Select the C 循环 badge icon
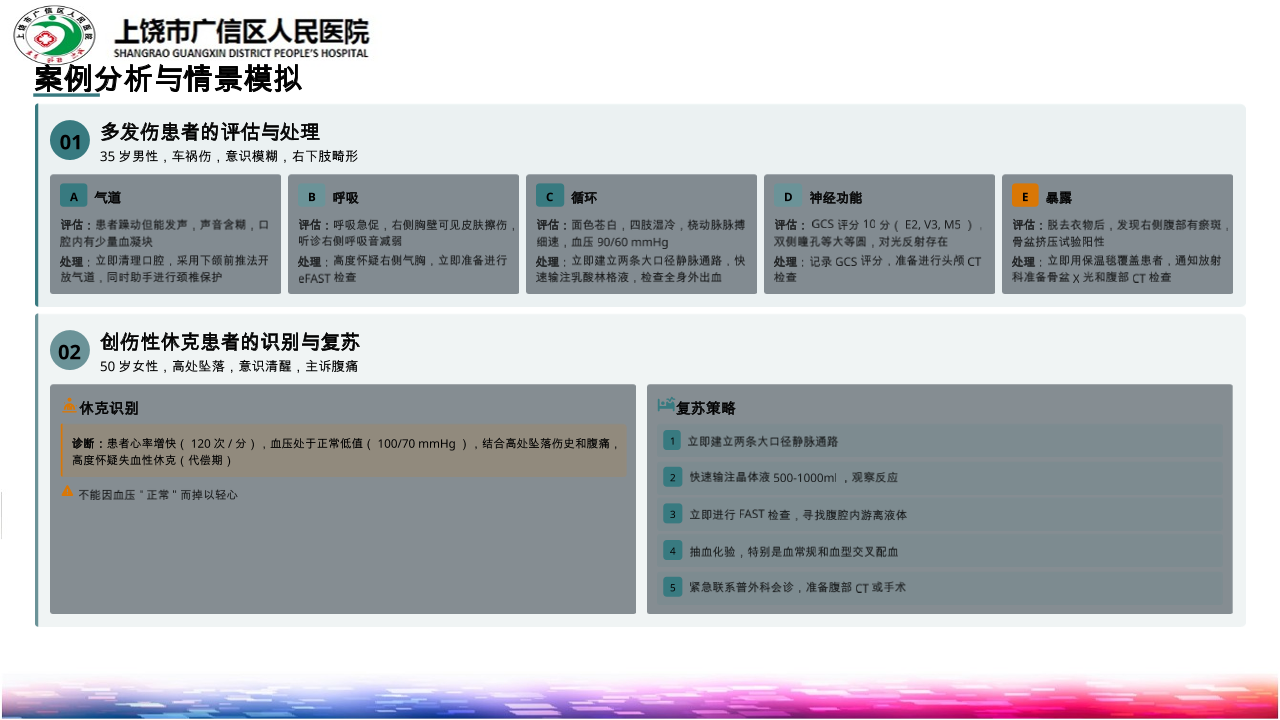The height and width of the screenshot is (720, 1280). [x=549, y=196]
